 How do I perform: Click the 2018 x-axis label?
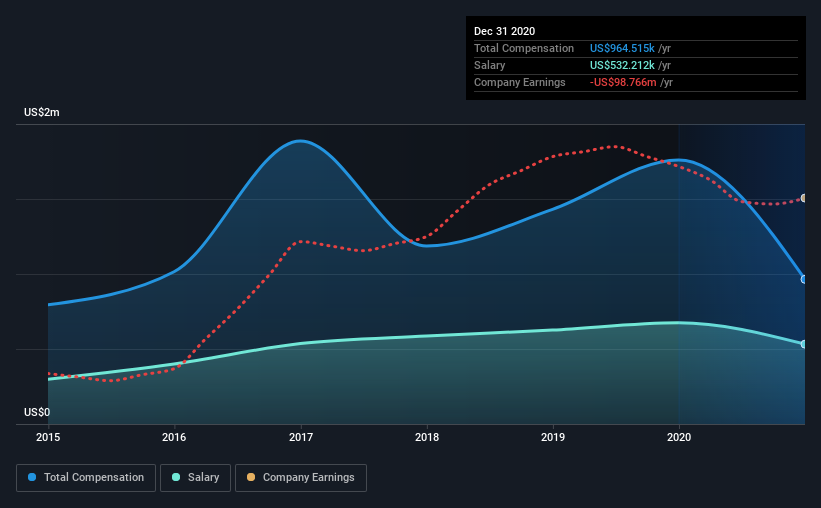[427, 437]
